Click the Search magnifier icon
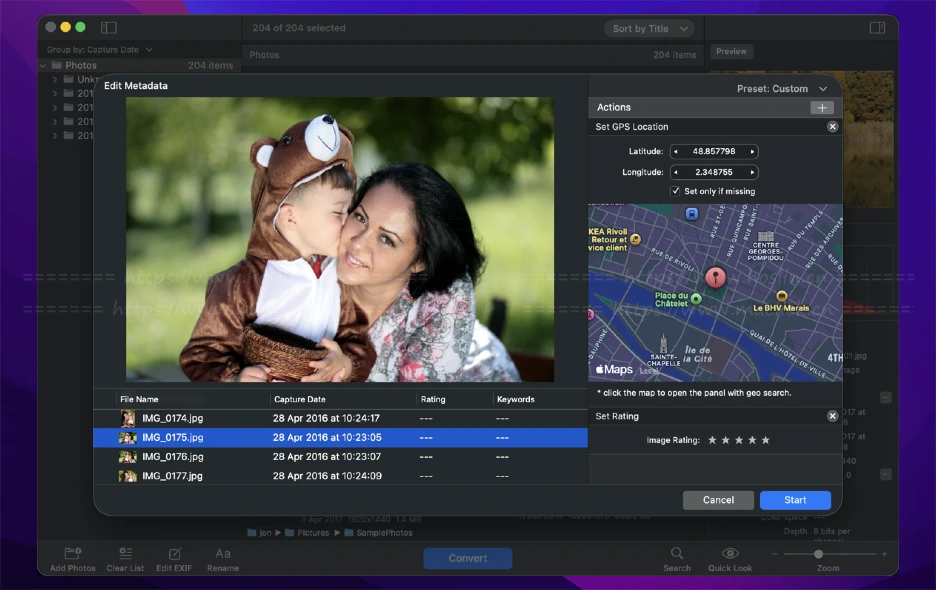Screen dimensions: 936x590 [x=677, y=554]
